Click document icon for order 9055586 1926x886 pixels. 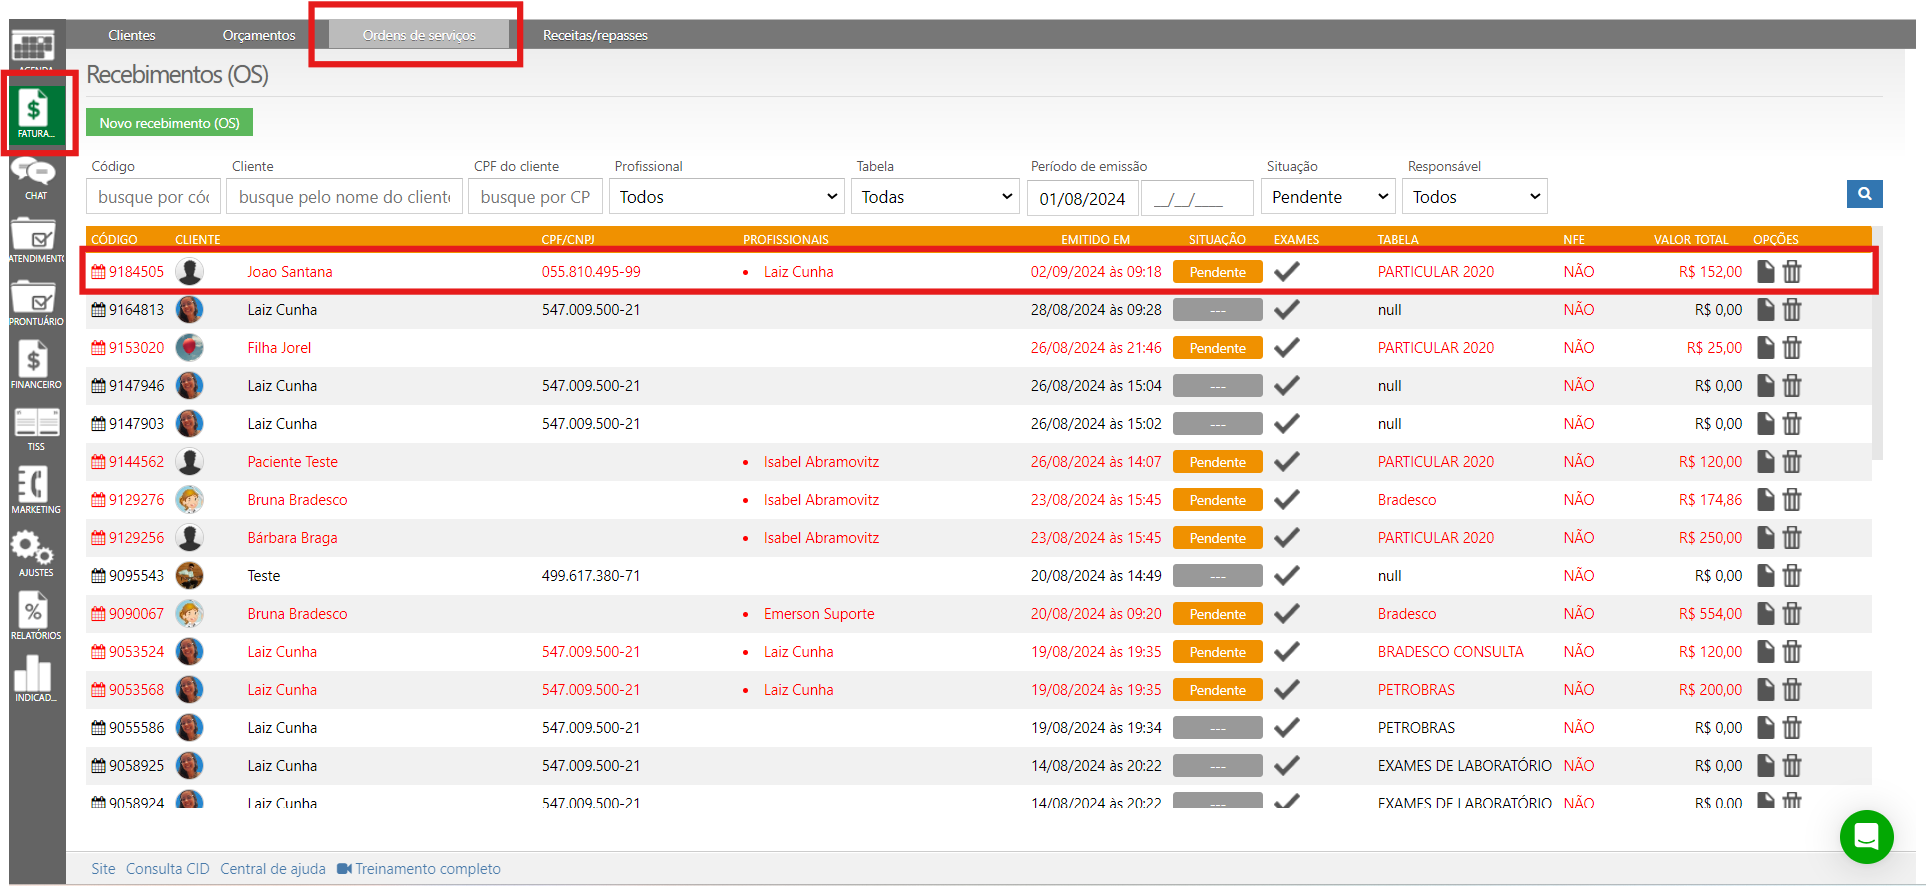pyautogui.click(x=1766, y=728)
